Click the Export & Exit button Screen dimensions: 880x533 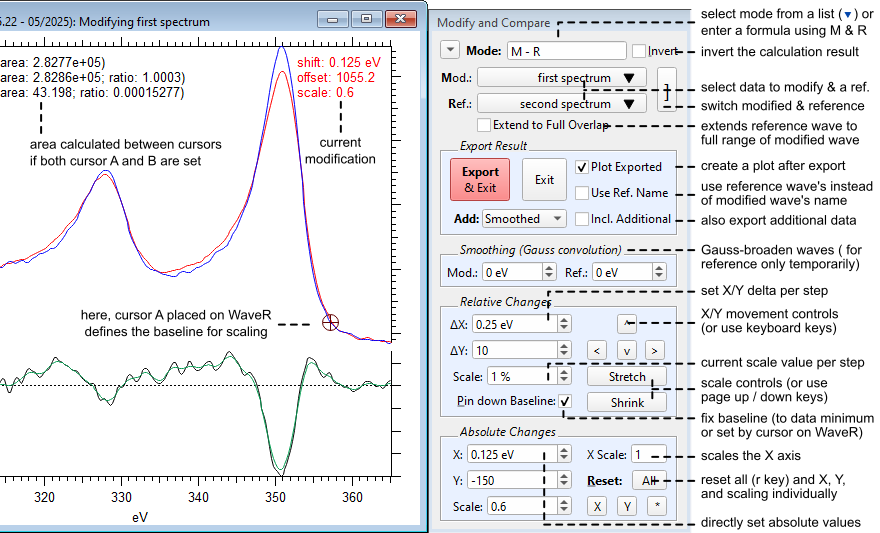tap(480, 180)
